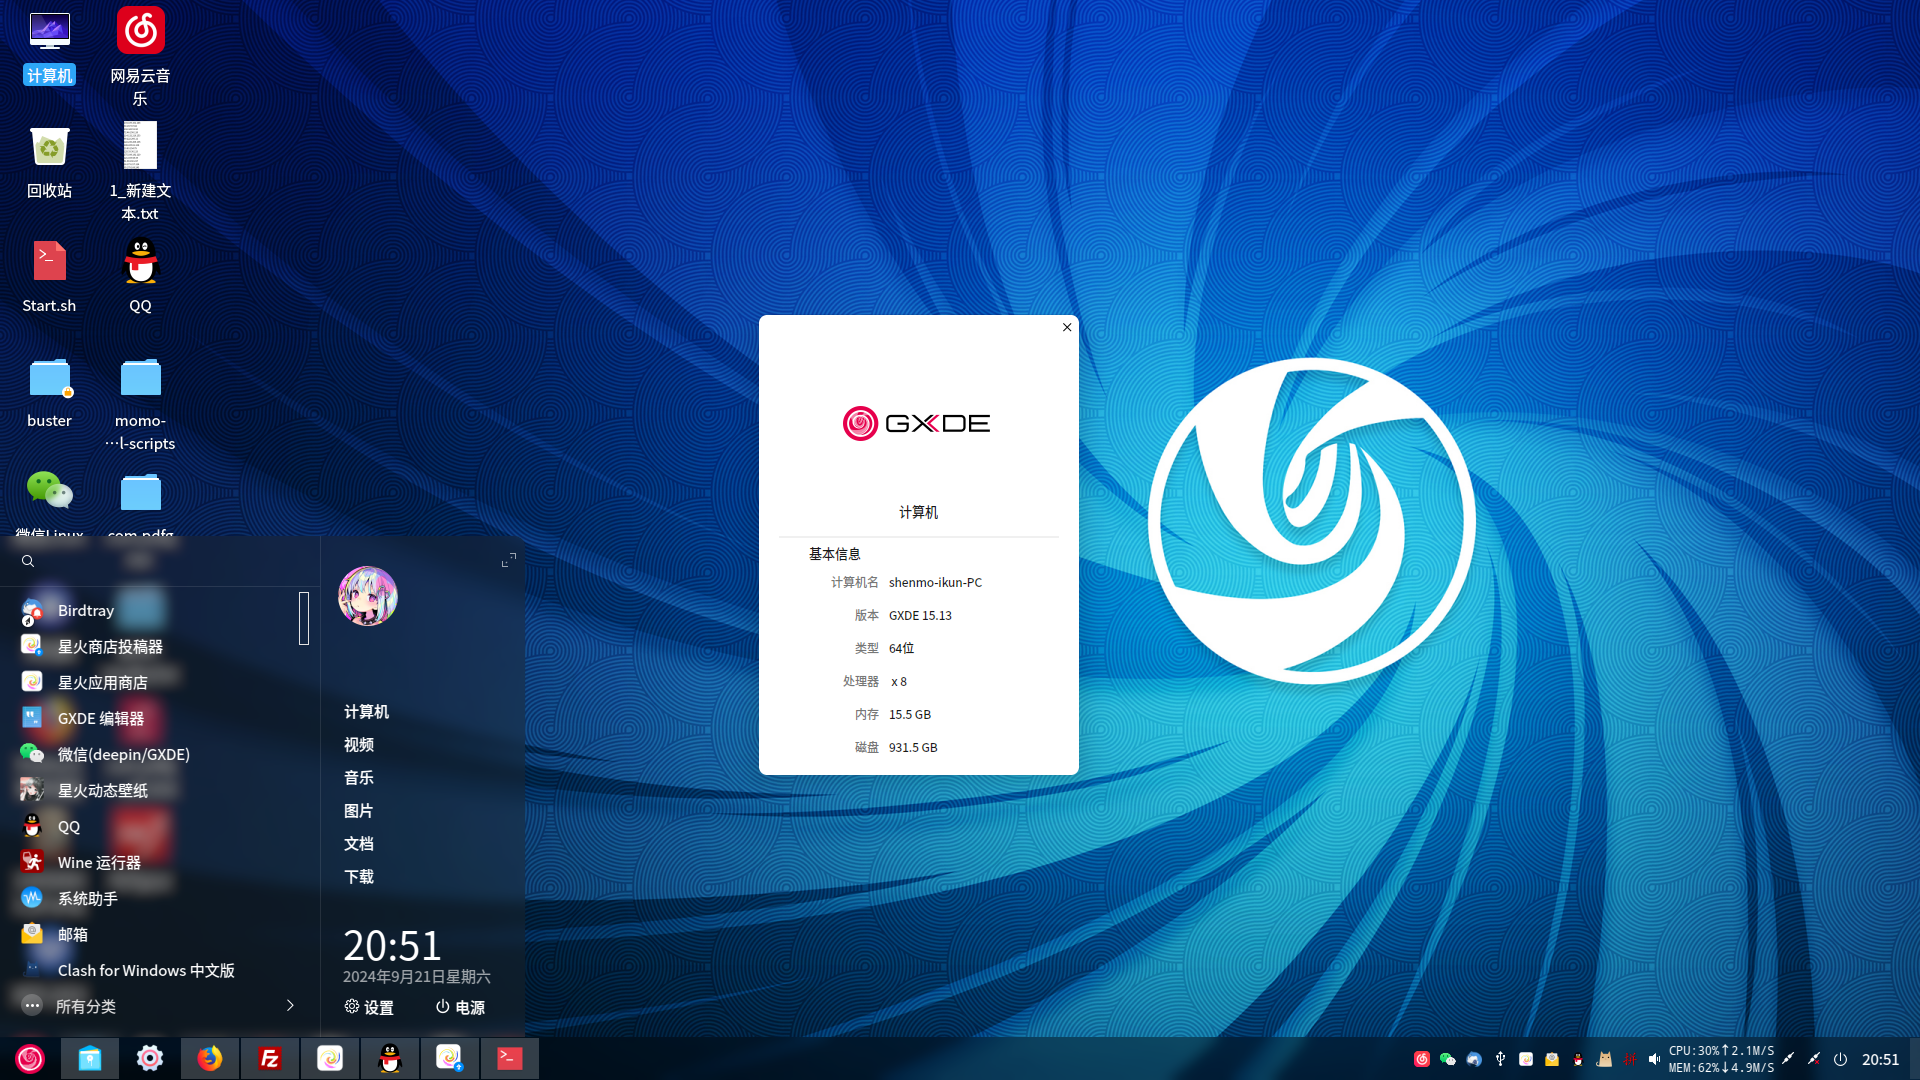Click terminal icon in taskbar

pyautogui.click(x=509, y=1058)
